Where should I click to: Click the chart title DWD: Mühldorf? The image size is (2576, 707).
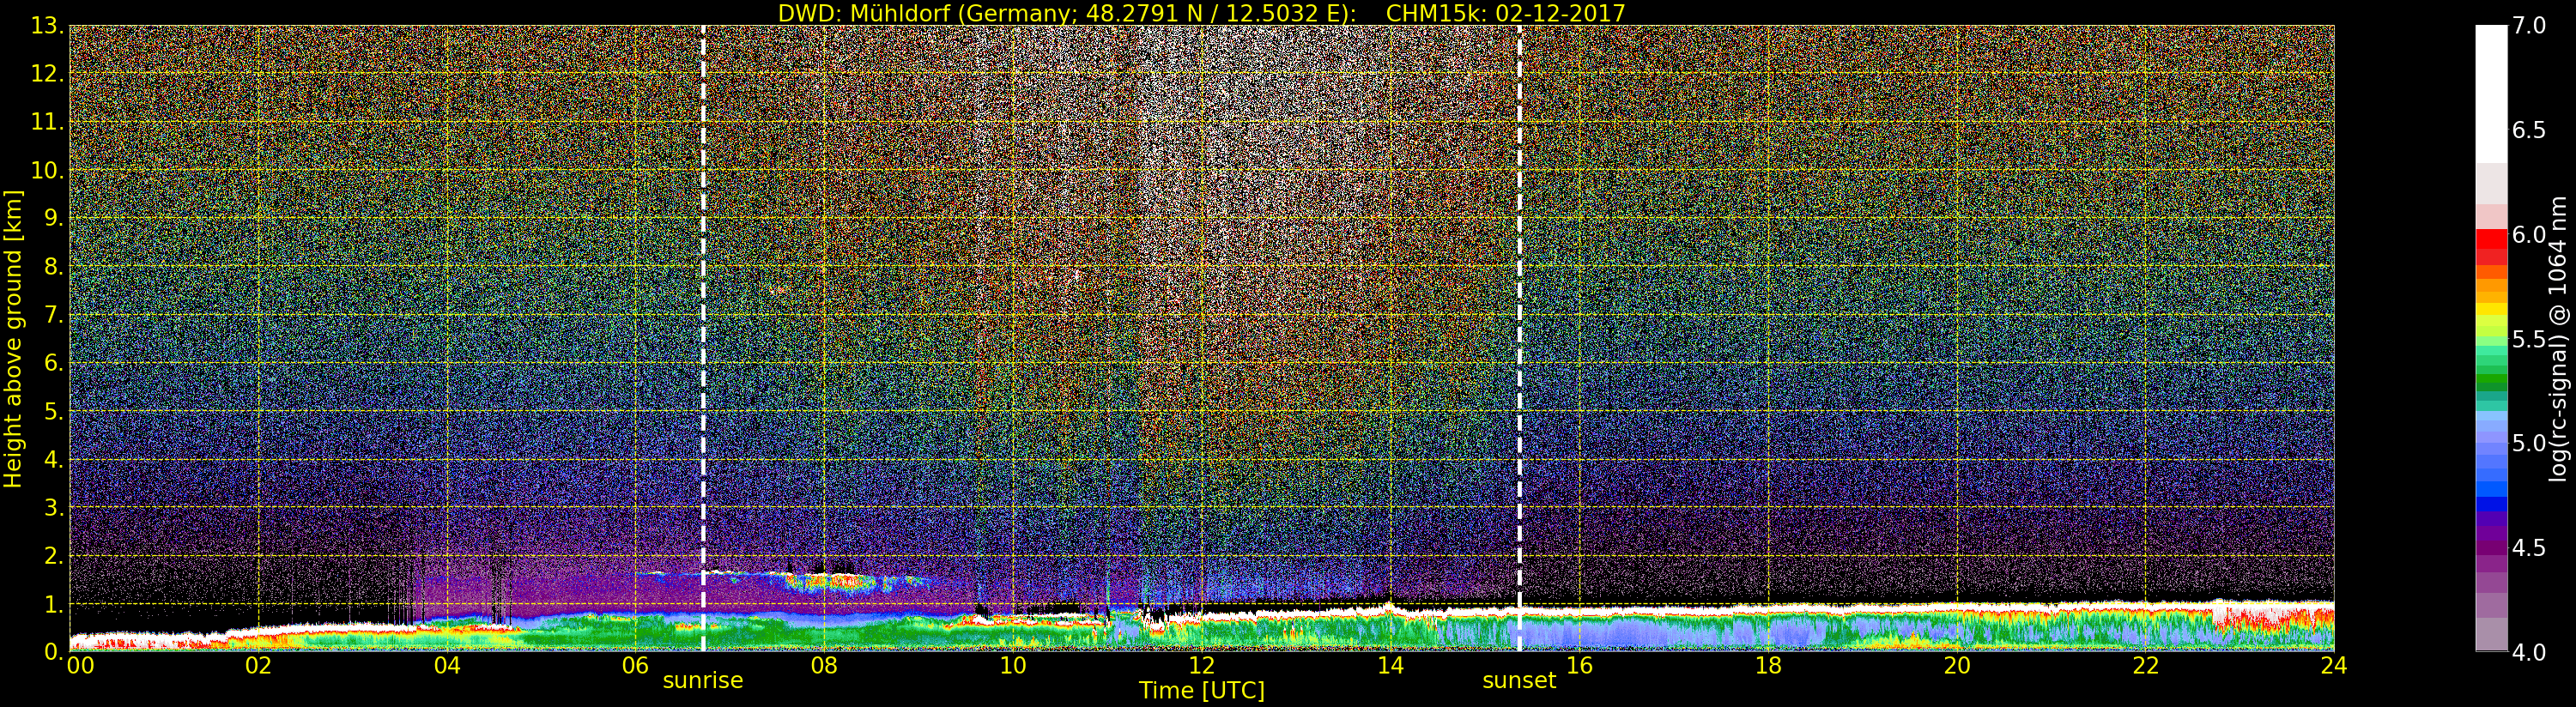click(x=864, y=13)
